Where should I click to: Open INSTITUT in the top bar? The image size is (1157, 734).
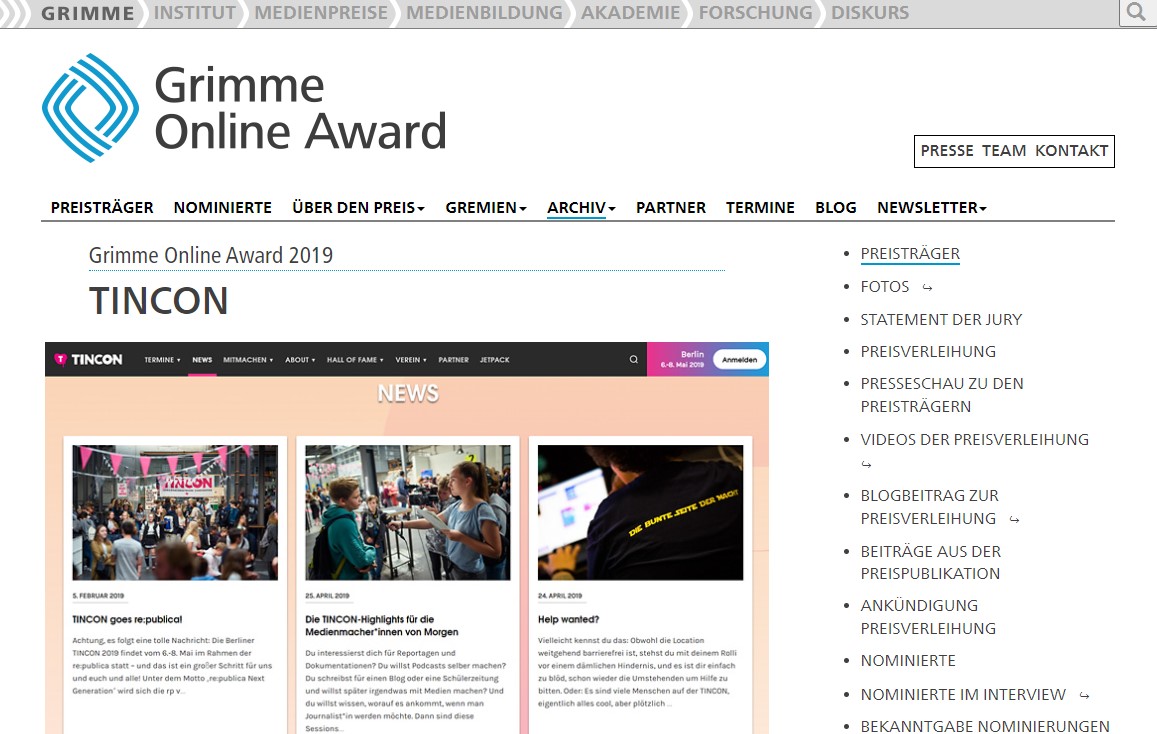point(195,13)
